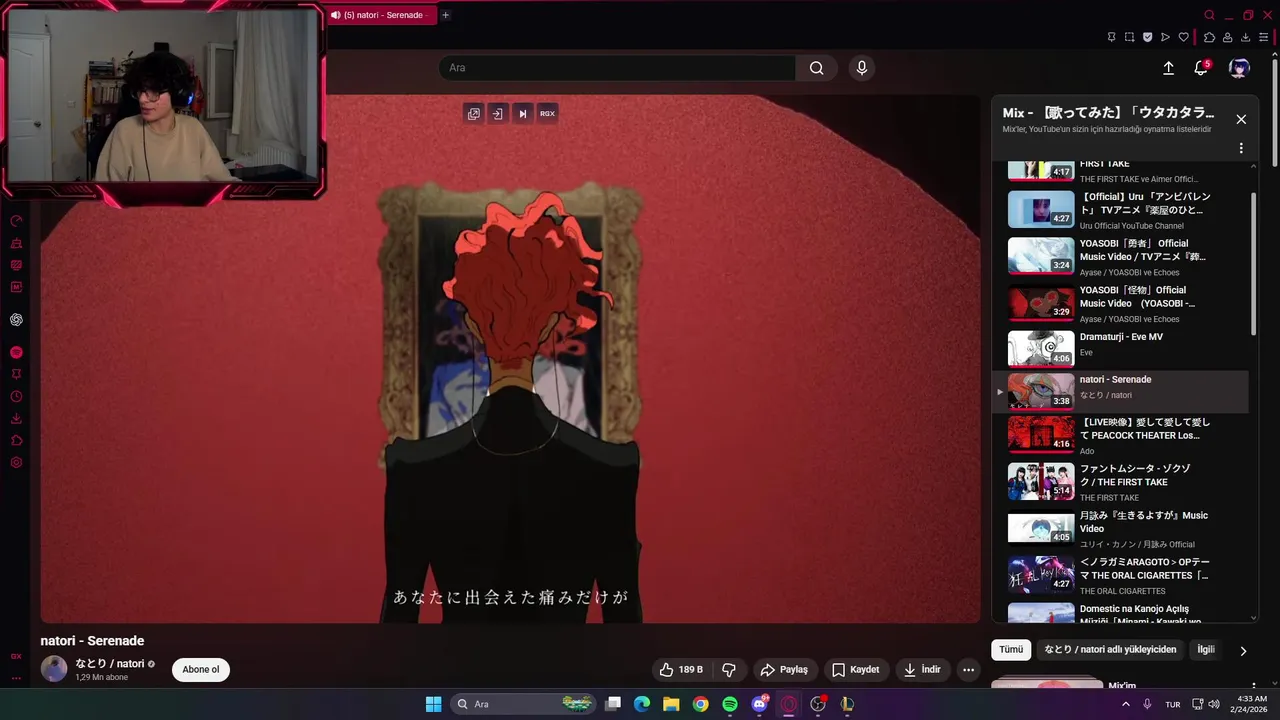Viewport: 1280px width, 720px height.
Task: Play YOASOBI 怪物 Official Music Video from playlist
Action: [x=1120, y=303]
